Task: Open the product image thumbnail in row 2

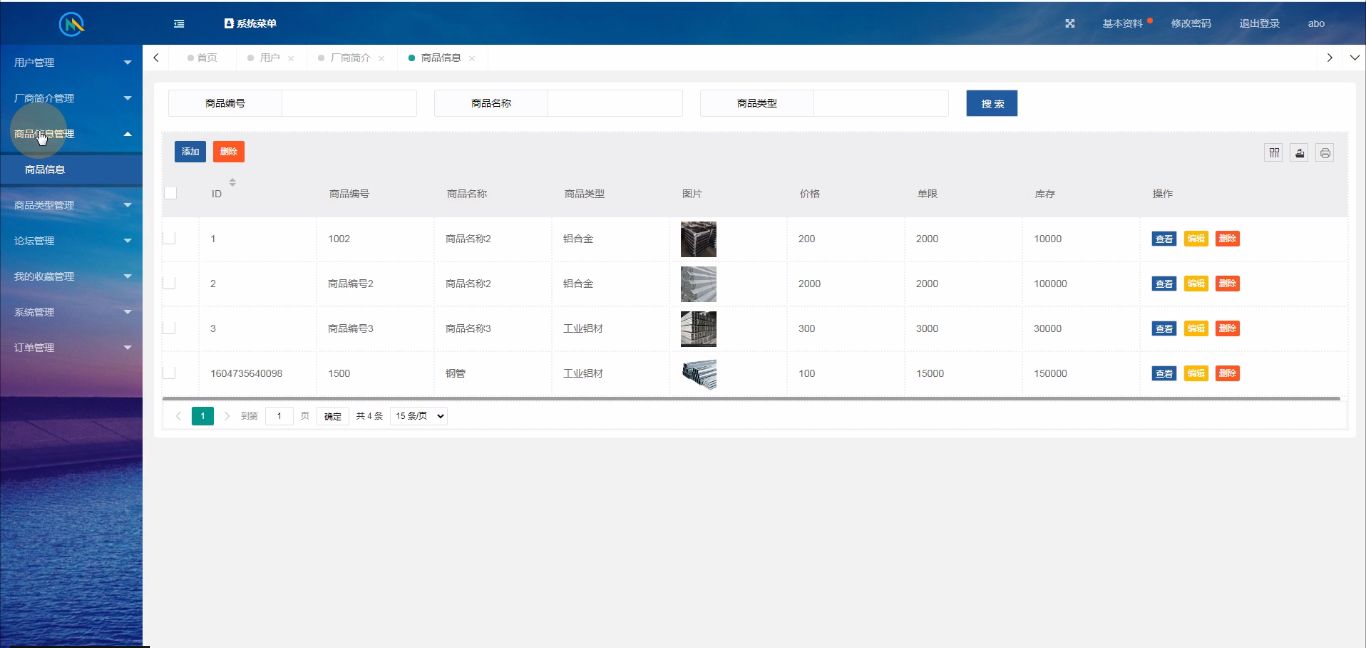Action: pos(699,284)
